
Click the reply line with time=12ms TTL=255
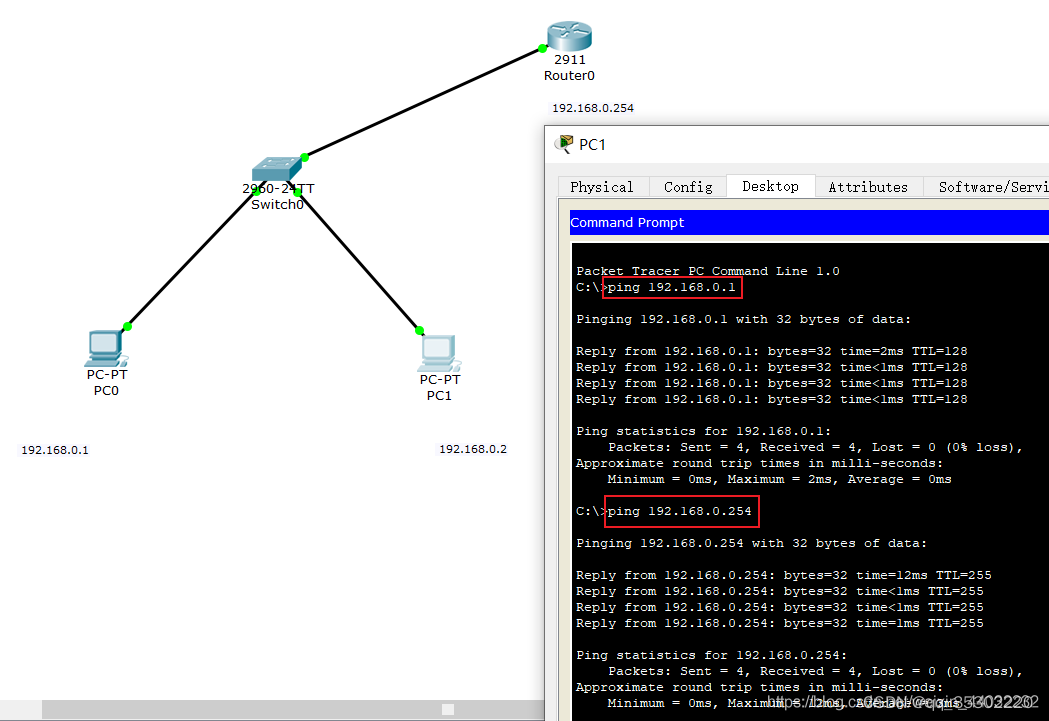click(x=783, y=575)
